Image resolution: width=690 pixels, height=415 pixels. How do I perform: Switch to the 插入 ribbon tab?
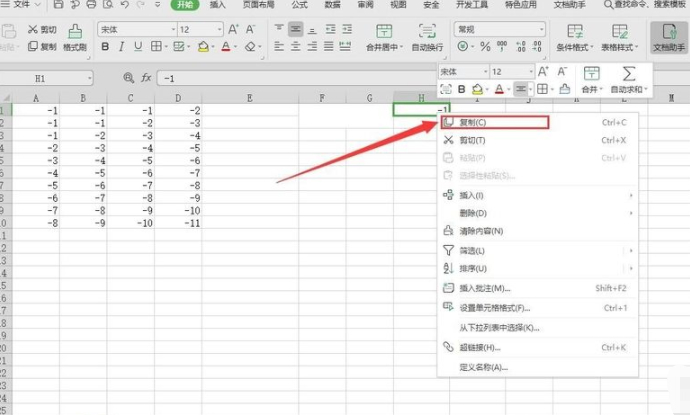point(217,5)
